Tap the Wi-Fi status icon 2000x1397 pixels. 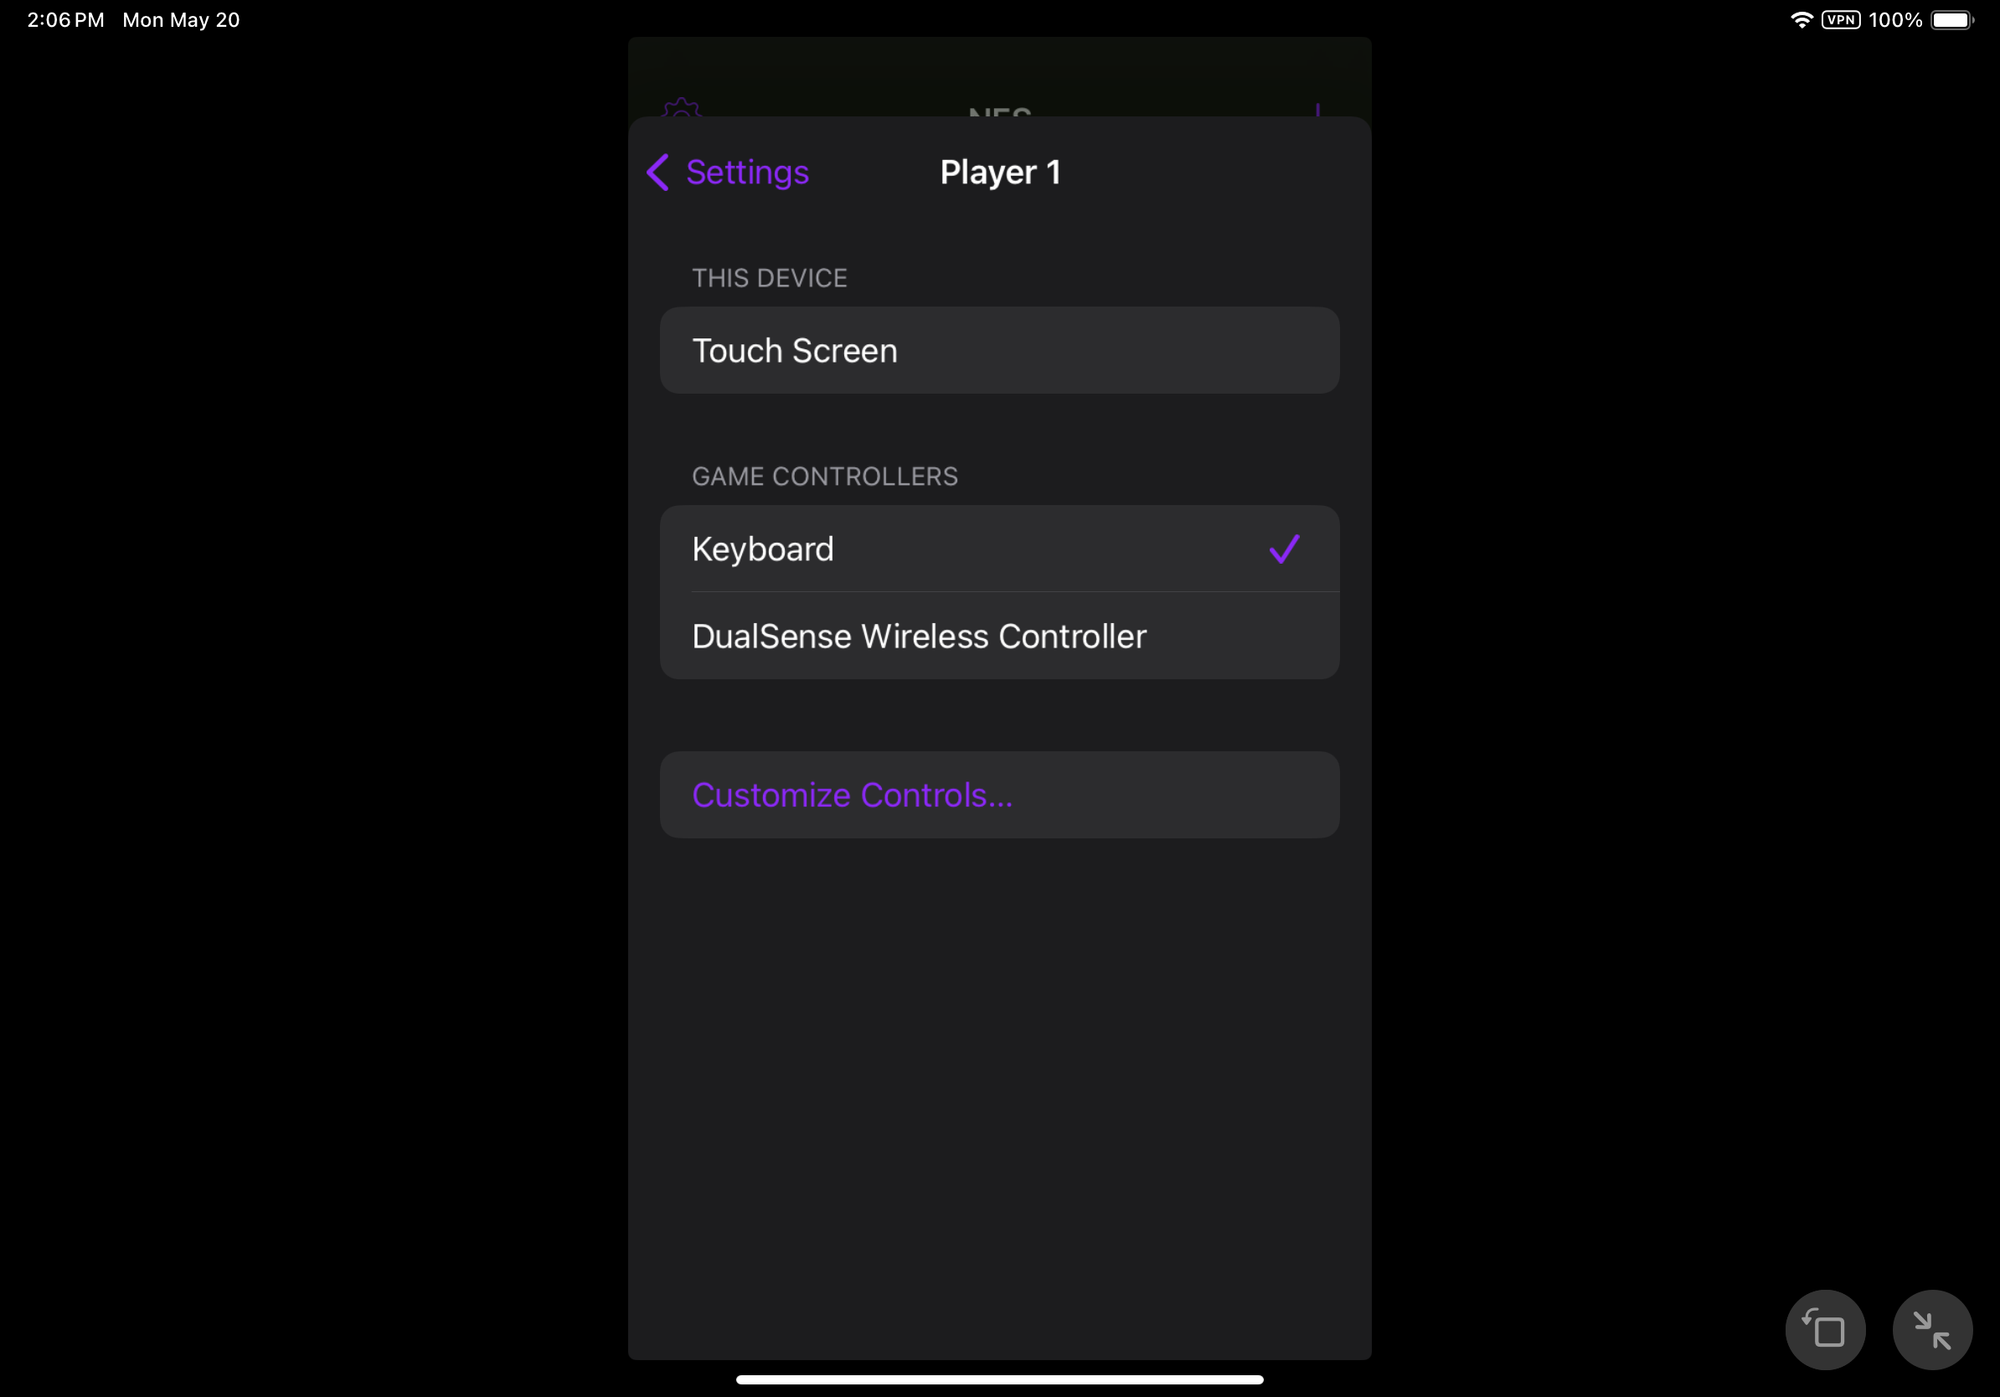pos(1801,20)
